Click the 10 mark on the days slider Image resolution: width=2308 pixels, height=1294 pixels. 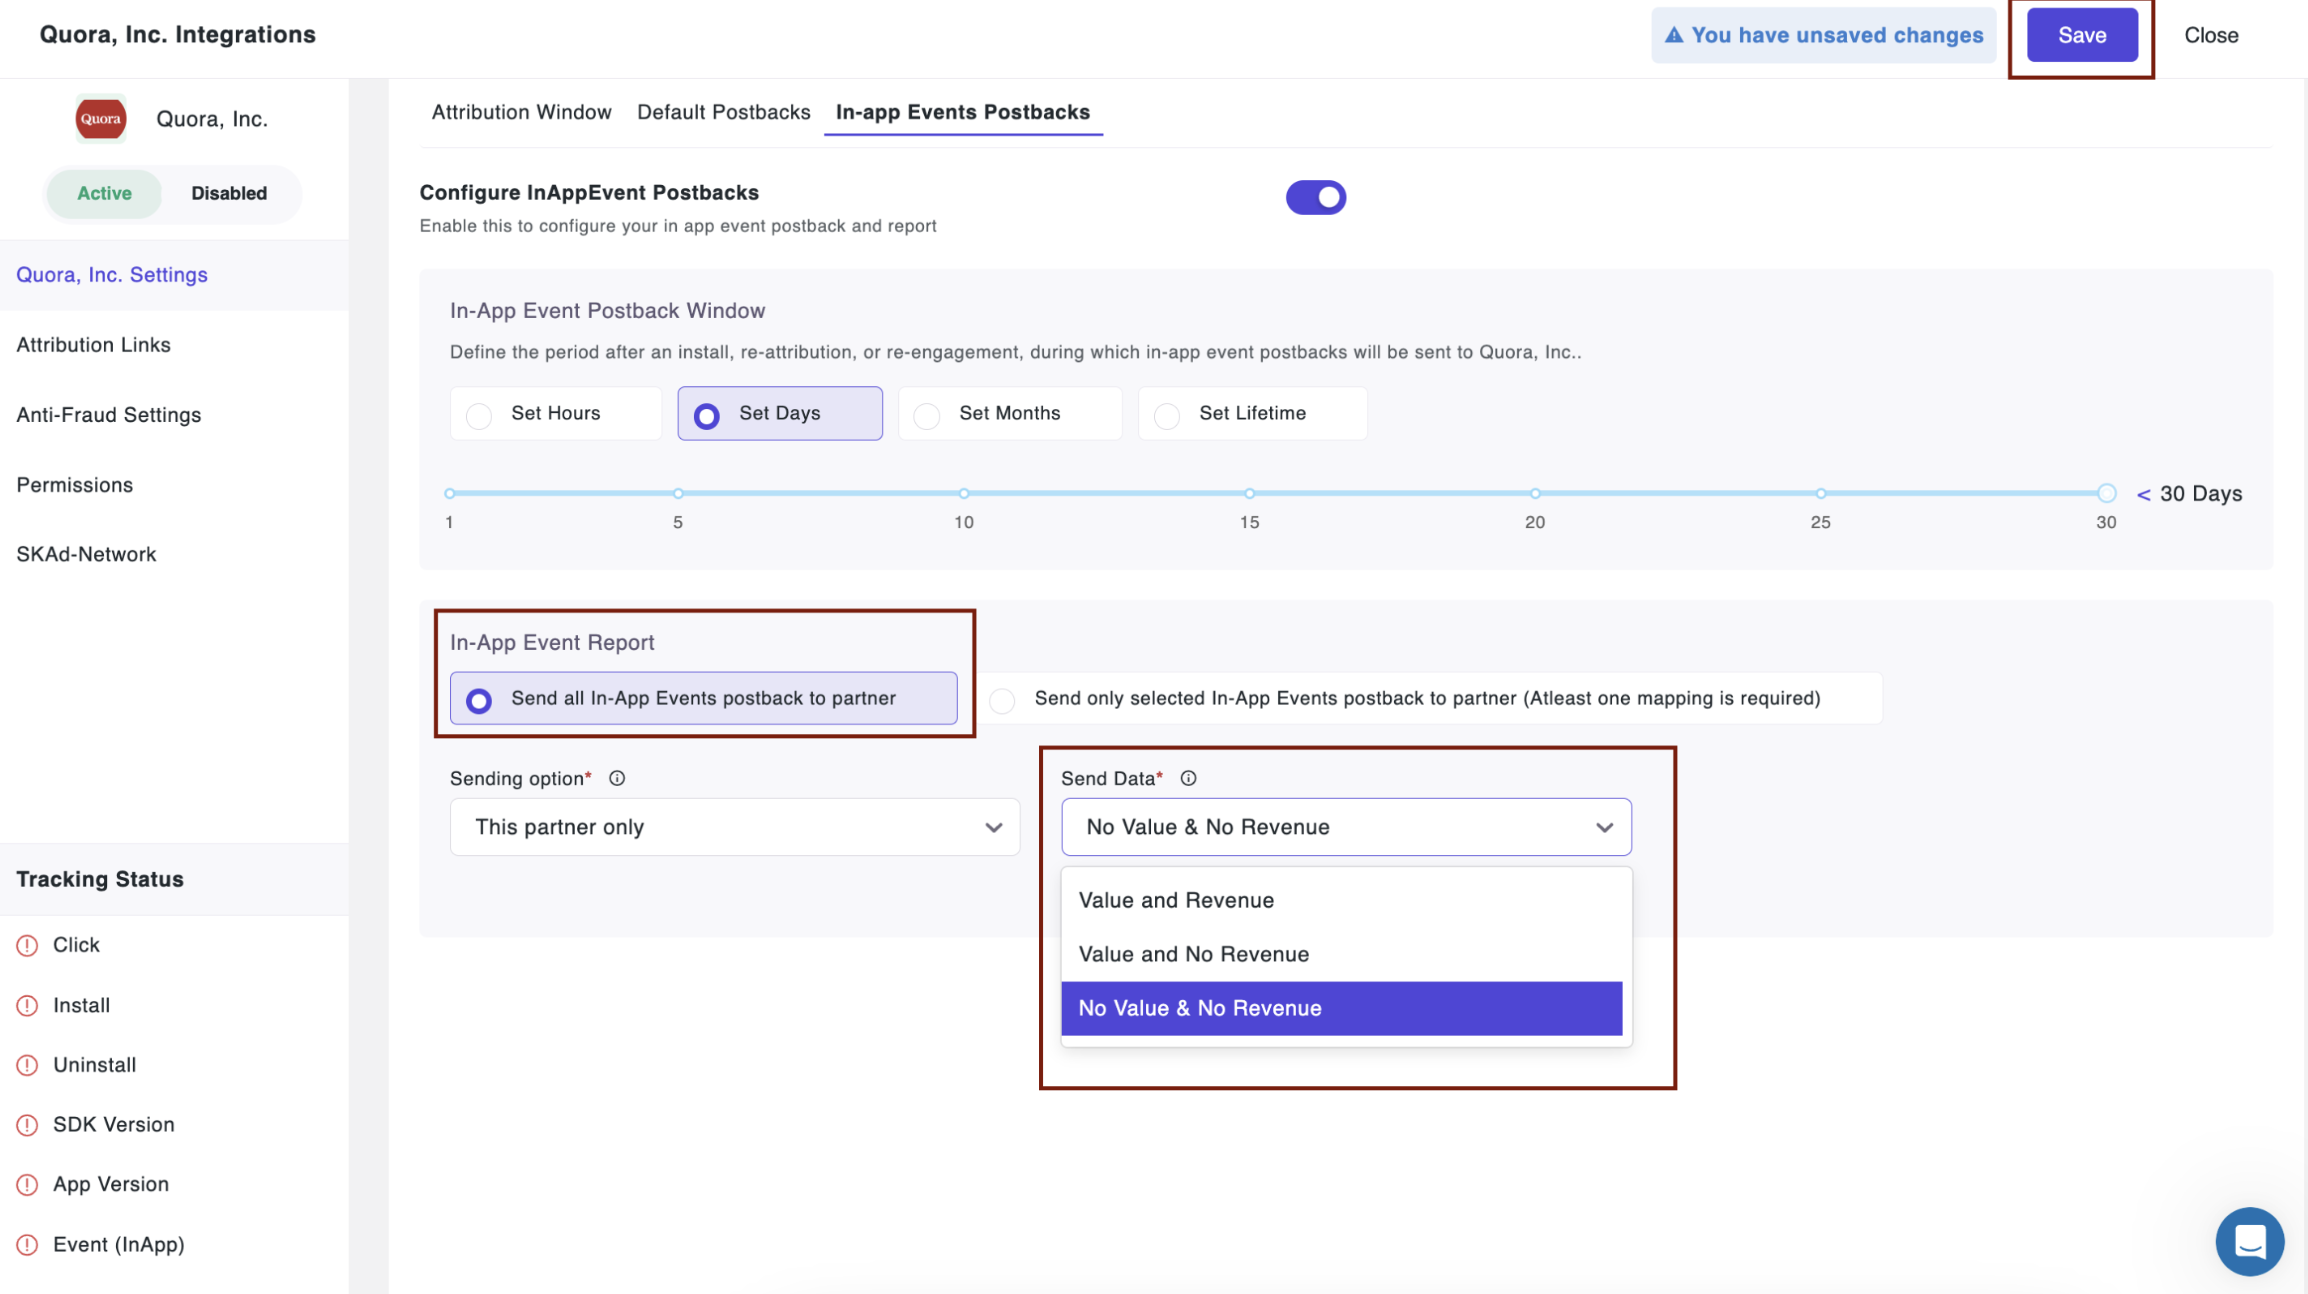(x=963, y=493)
